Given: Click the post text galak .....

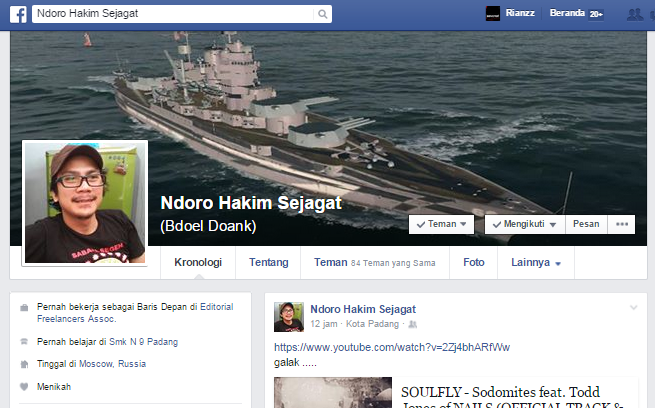Looking at the screenshot, I should tap(295, 362).
